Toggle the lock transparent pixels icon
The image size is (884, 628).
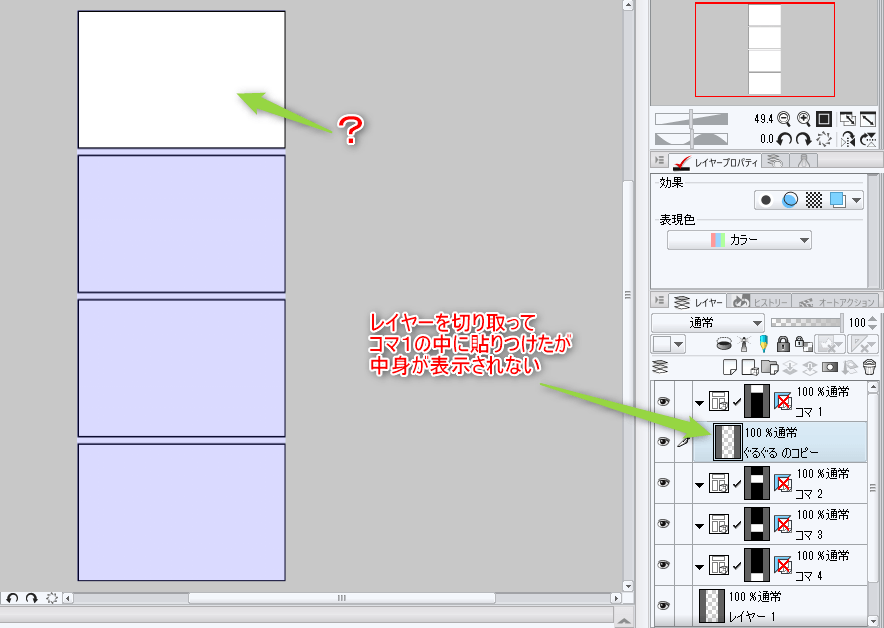click(803, 343)
